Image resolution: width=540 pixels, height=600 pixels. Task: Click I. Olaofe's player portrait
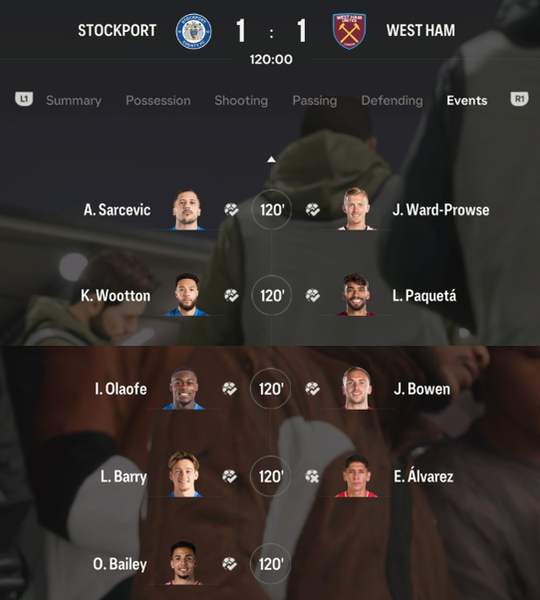pos(184,388)
